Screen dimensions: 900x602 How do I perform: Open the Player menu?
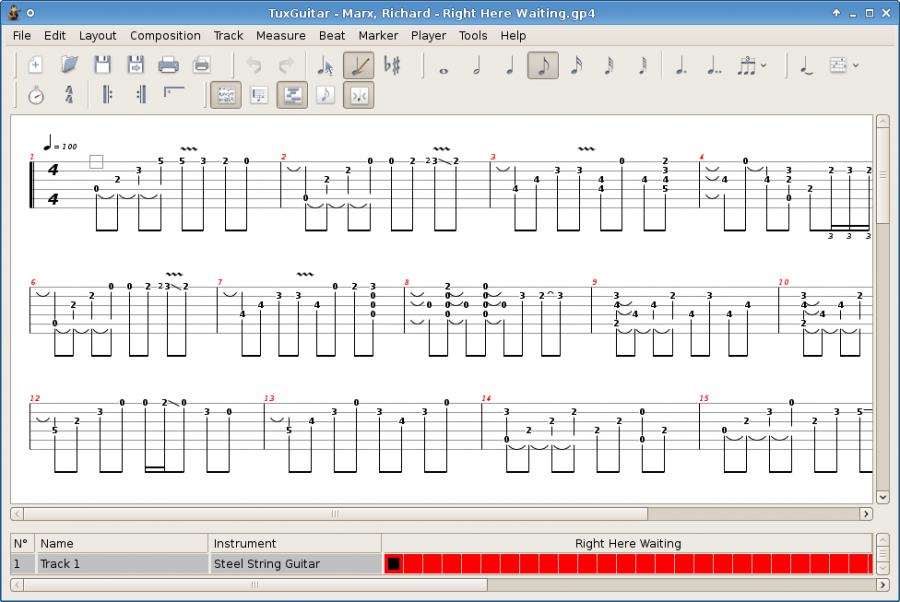428,36
